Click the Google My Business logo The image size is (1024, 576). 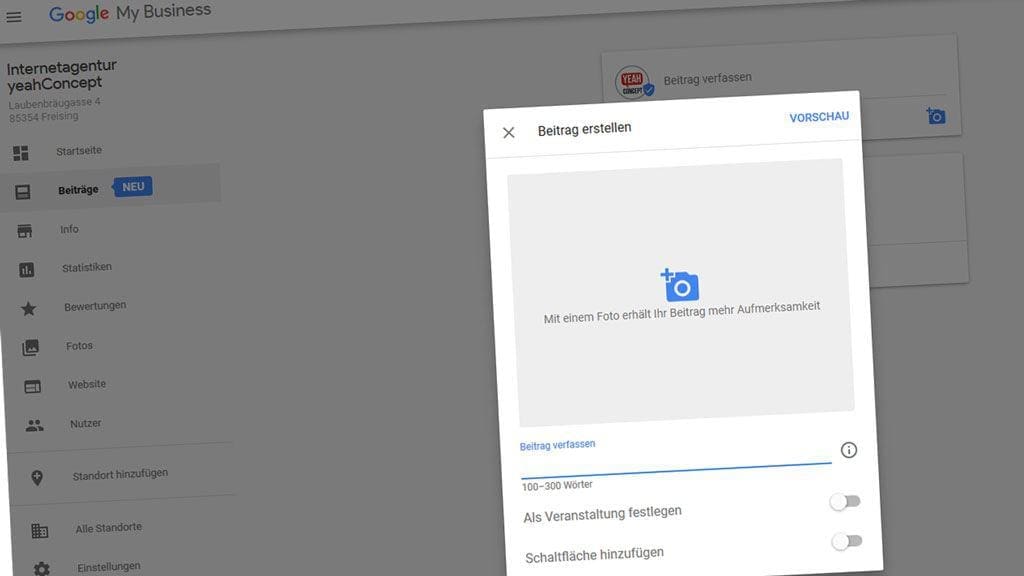pyautogui.click(x=130, y=12)
